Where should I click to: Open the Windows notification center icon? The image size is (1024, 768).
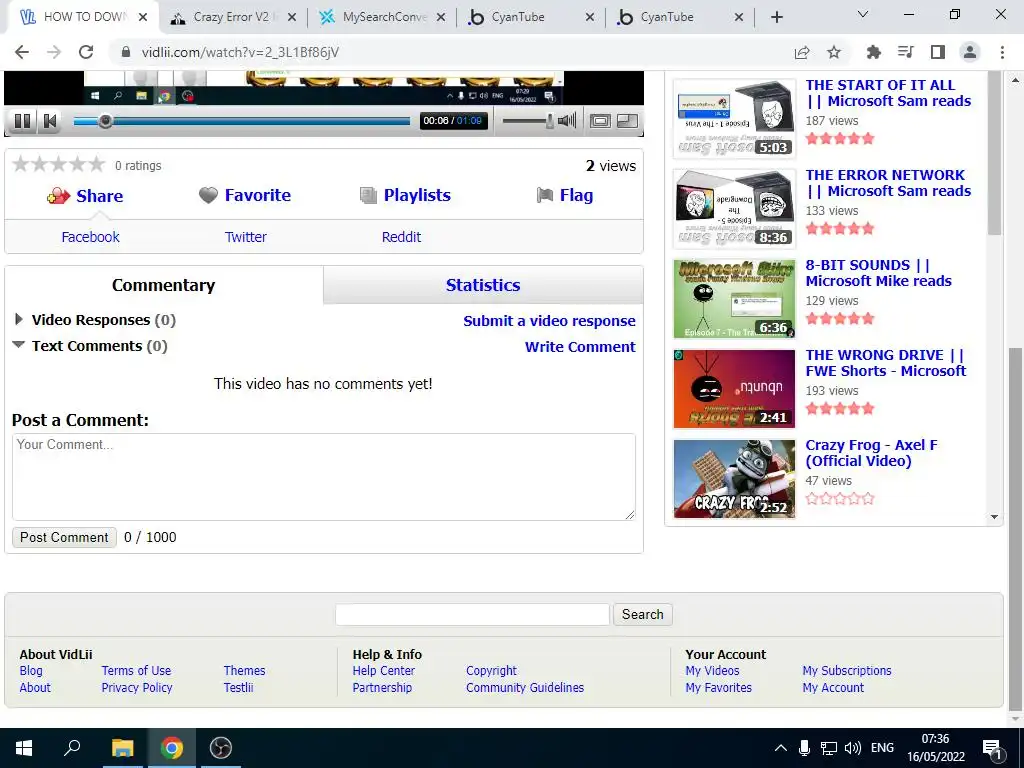(x=993, y=748)
